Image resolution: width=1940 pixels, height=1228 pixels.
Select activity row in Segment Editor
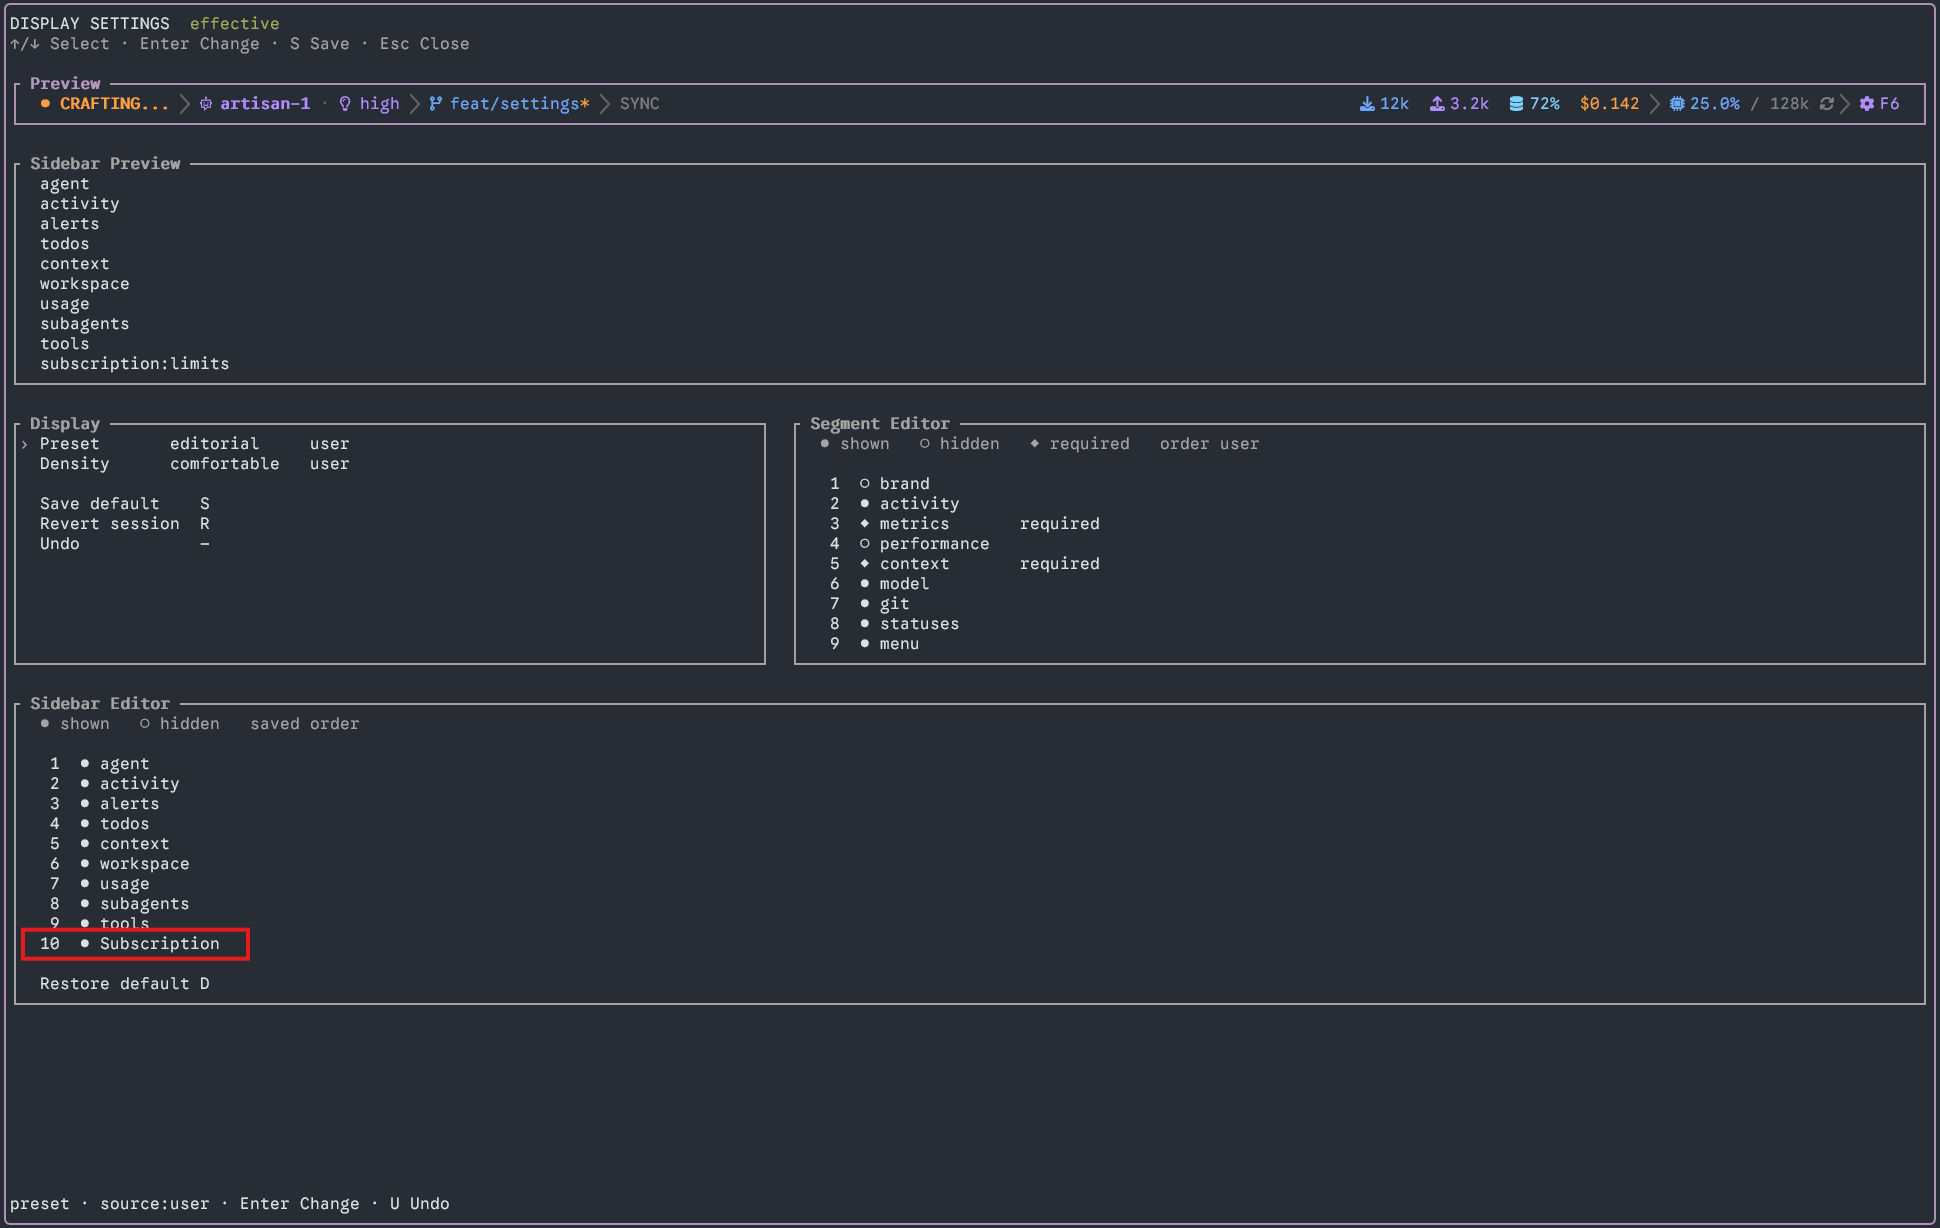894,504
